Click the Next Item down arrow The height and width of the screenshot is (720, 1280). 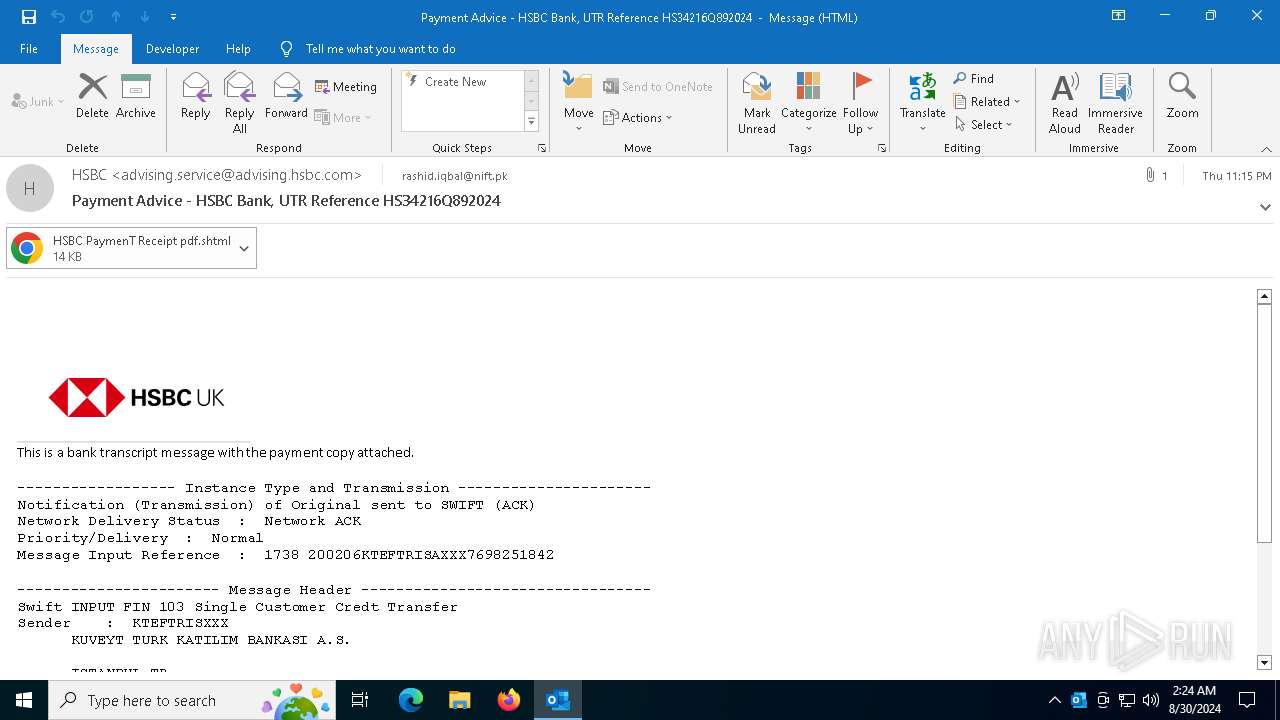pos(145,17)
